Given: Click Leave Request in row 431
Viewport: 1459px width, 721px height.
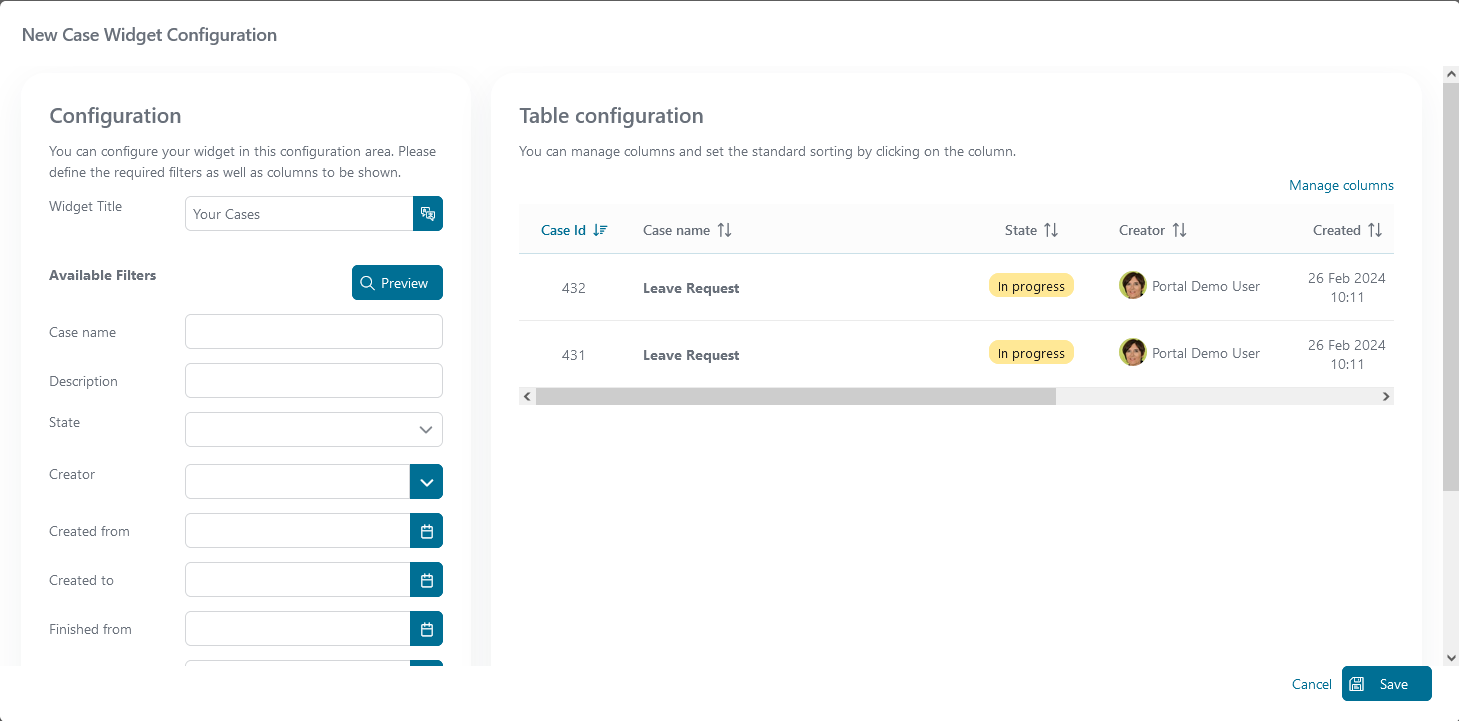Looking at the screenshot, I should tap(691, 355).
